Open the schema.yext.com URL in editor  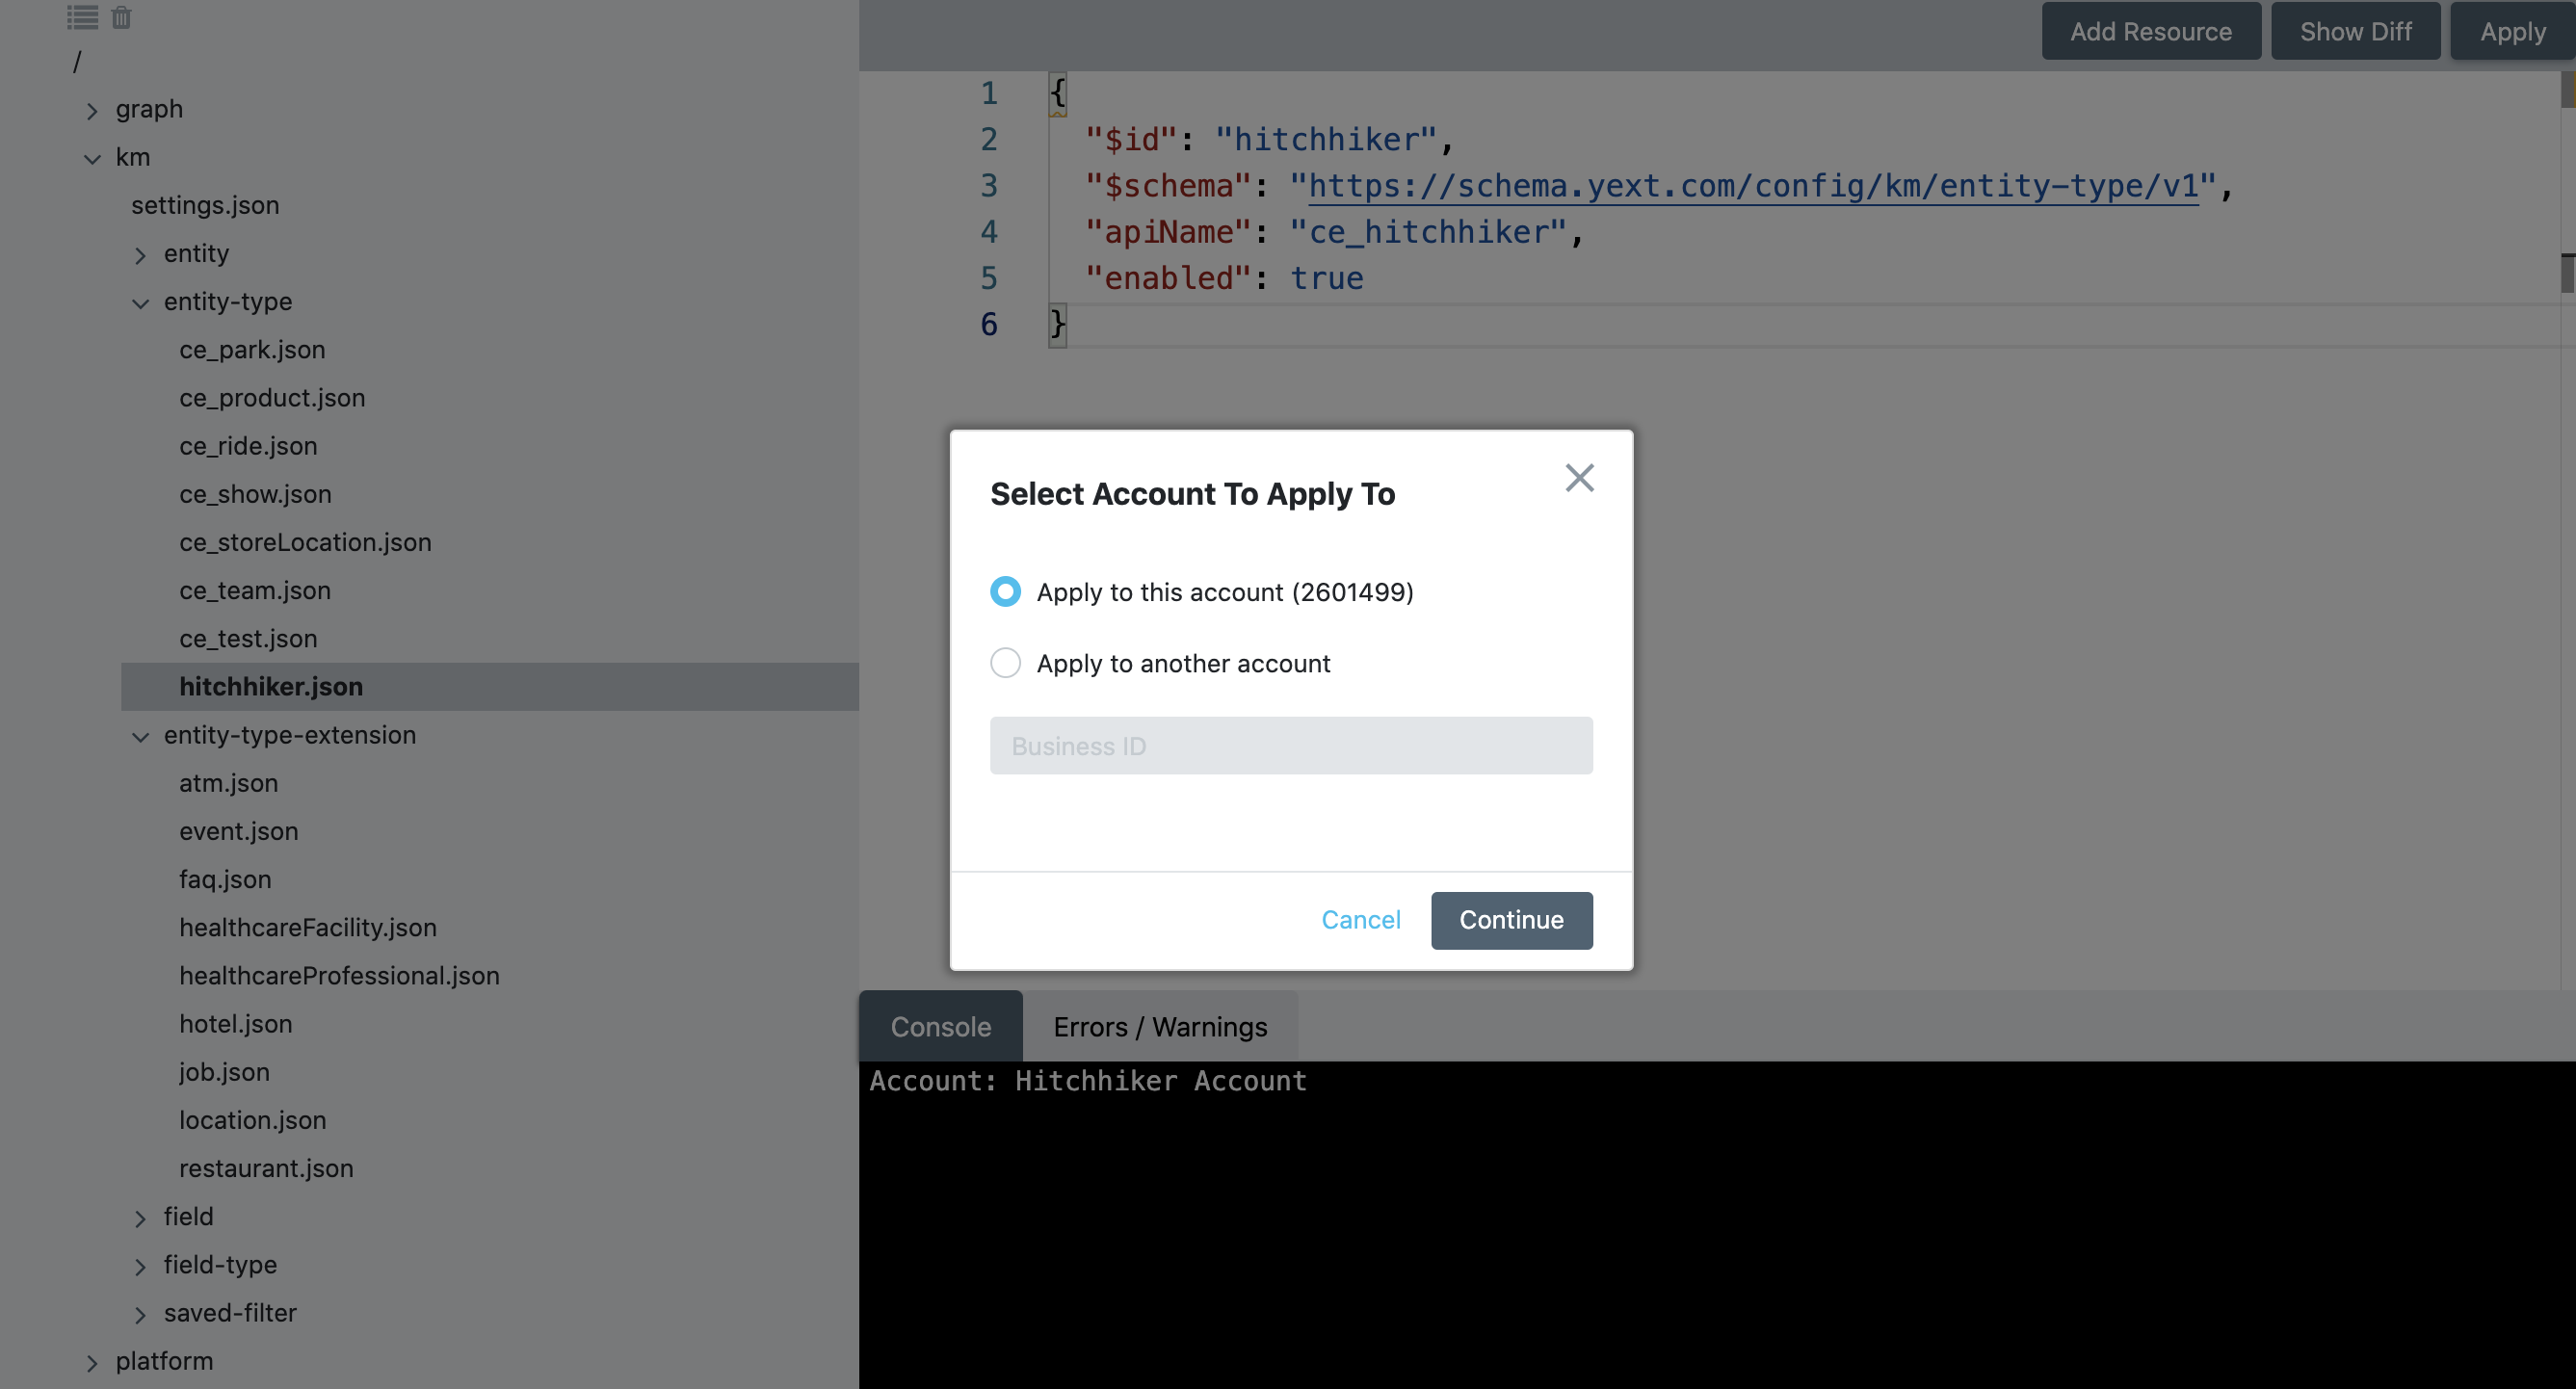click(1753, 186)
